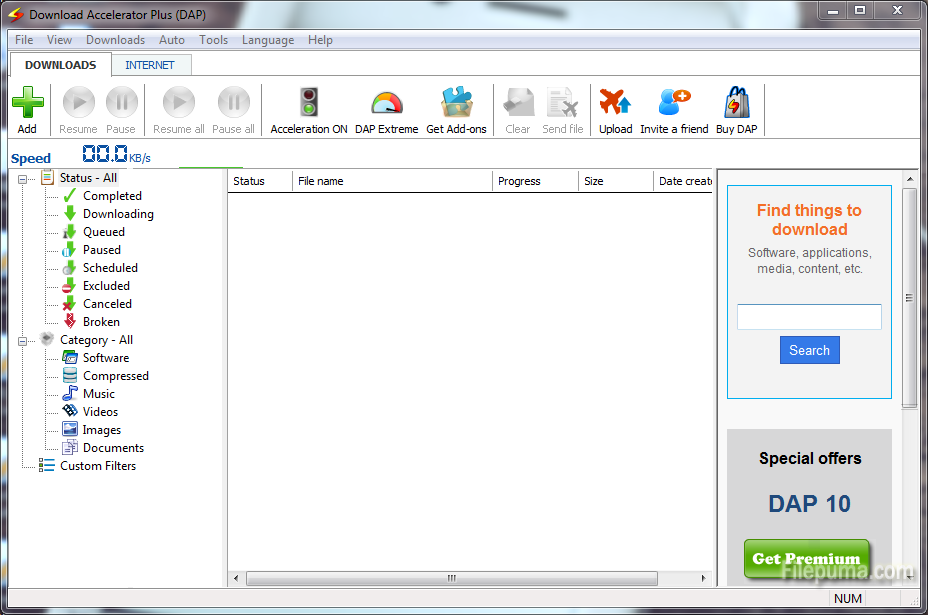The image size is (928, 615).
Task: Click the green Add download icon
Action: tap(27, 103)
